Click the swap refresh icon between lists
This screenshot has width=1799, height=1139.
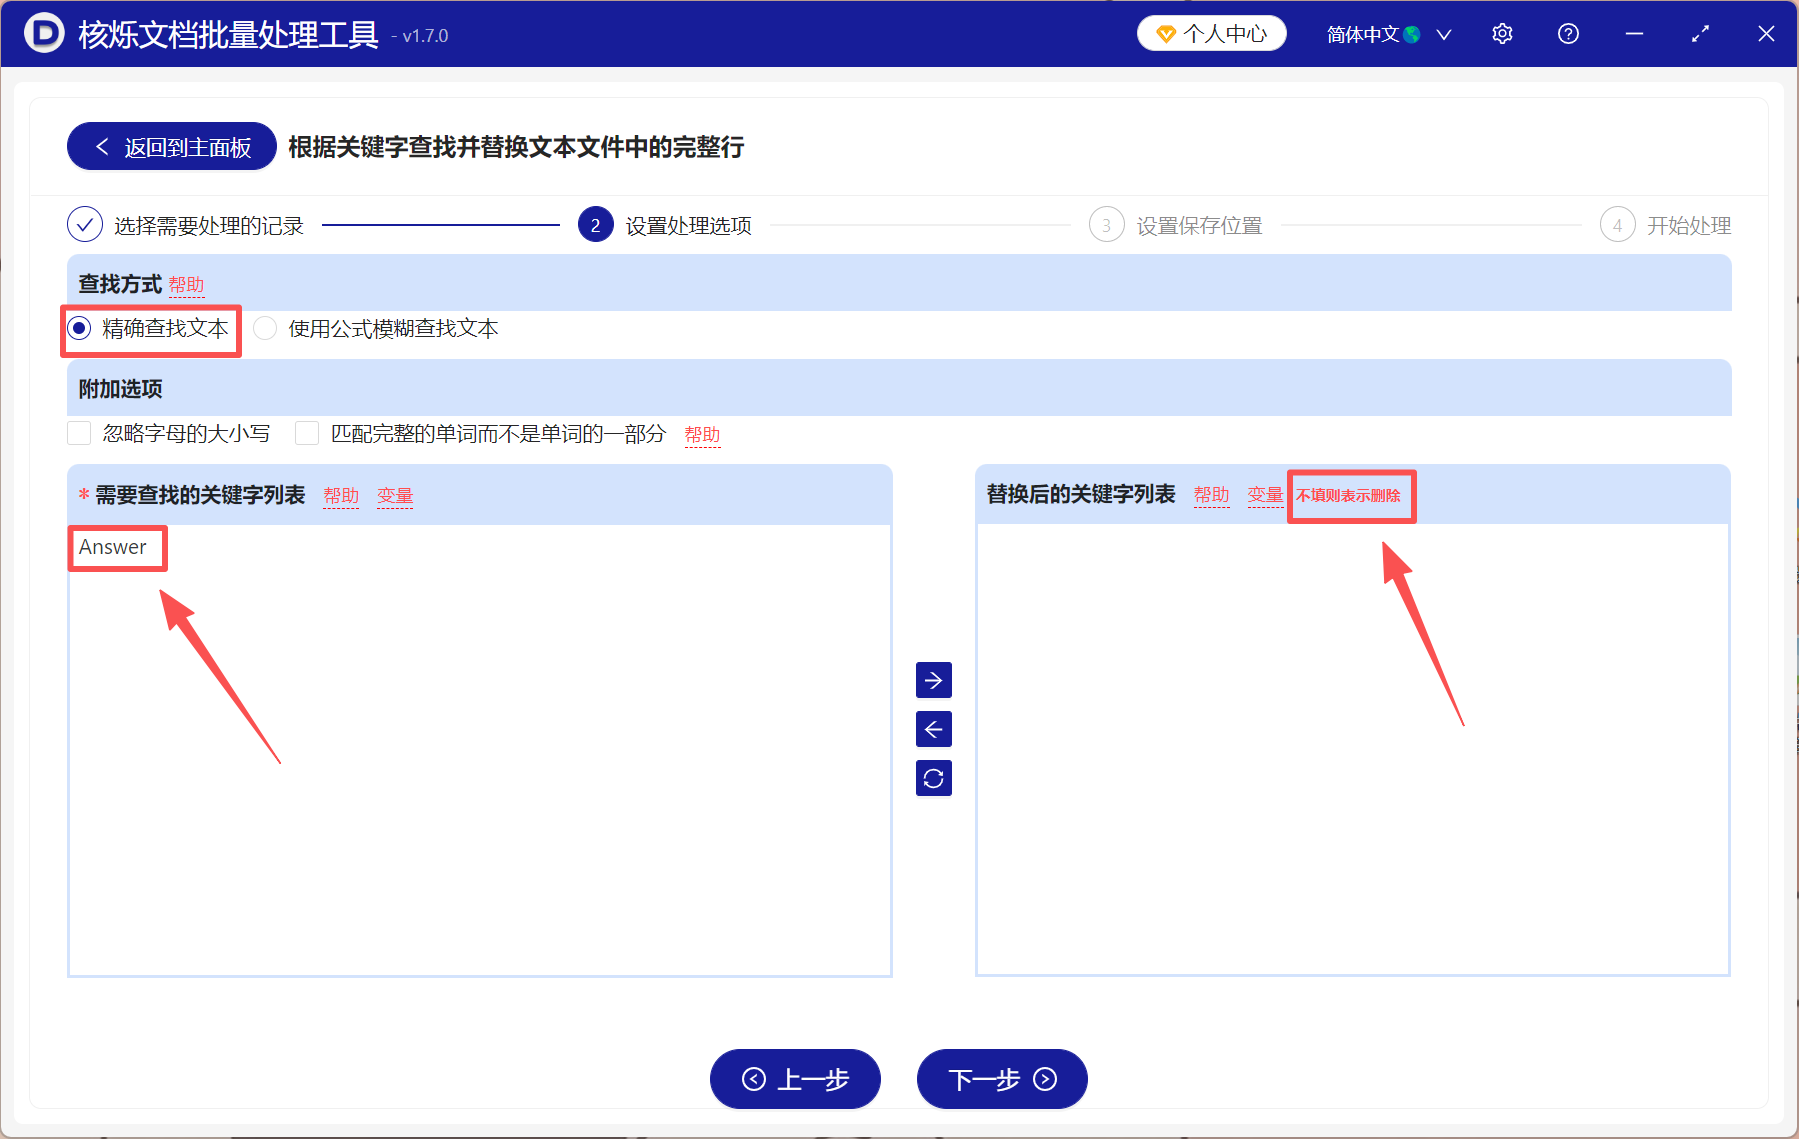coord(933,778)
